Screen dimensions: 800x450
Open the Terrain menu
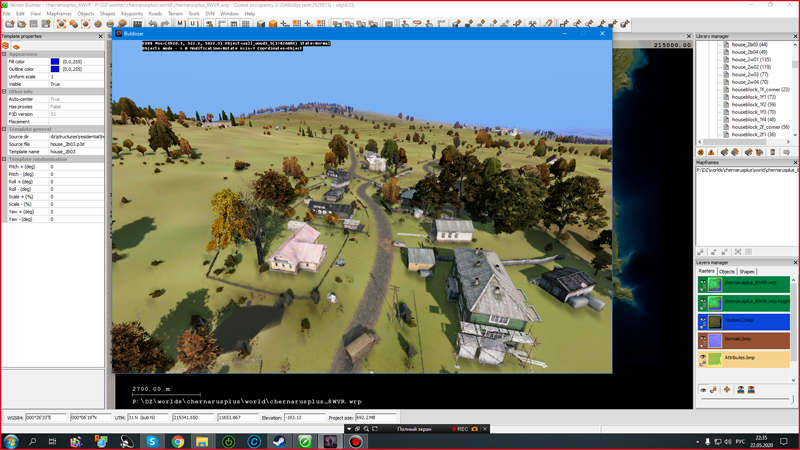click(175, 14)
